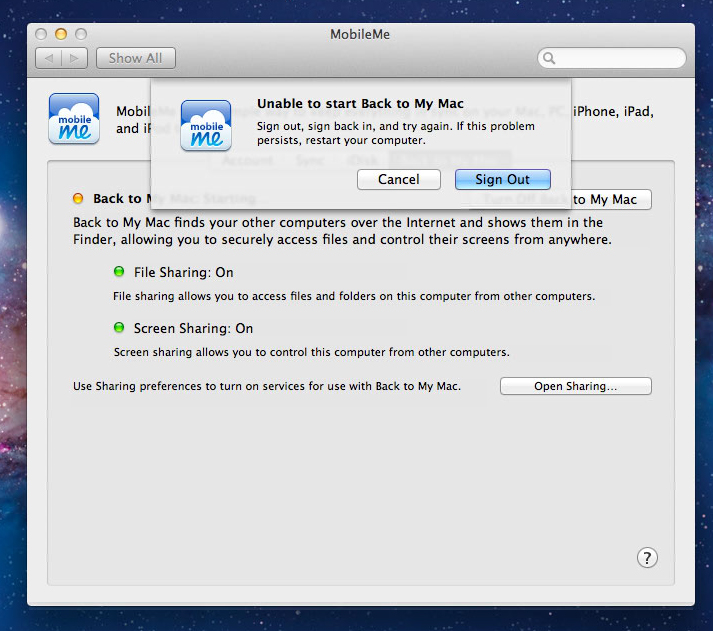Click the Sign Out button

(x=502, y=179)
